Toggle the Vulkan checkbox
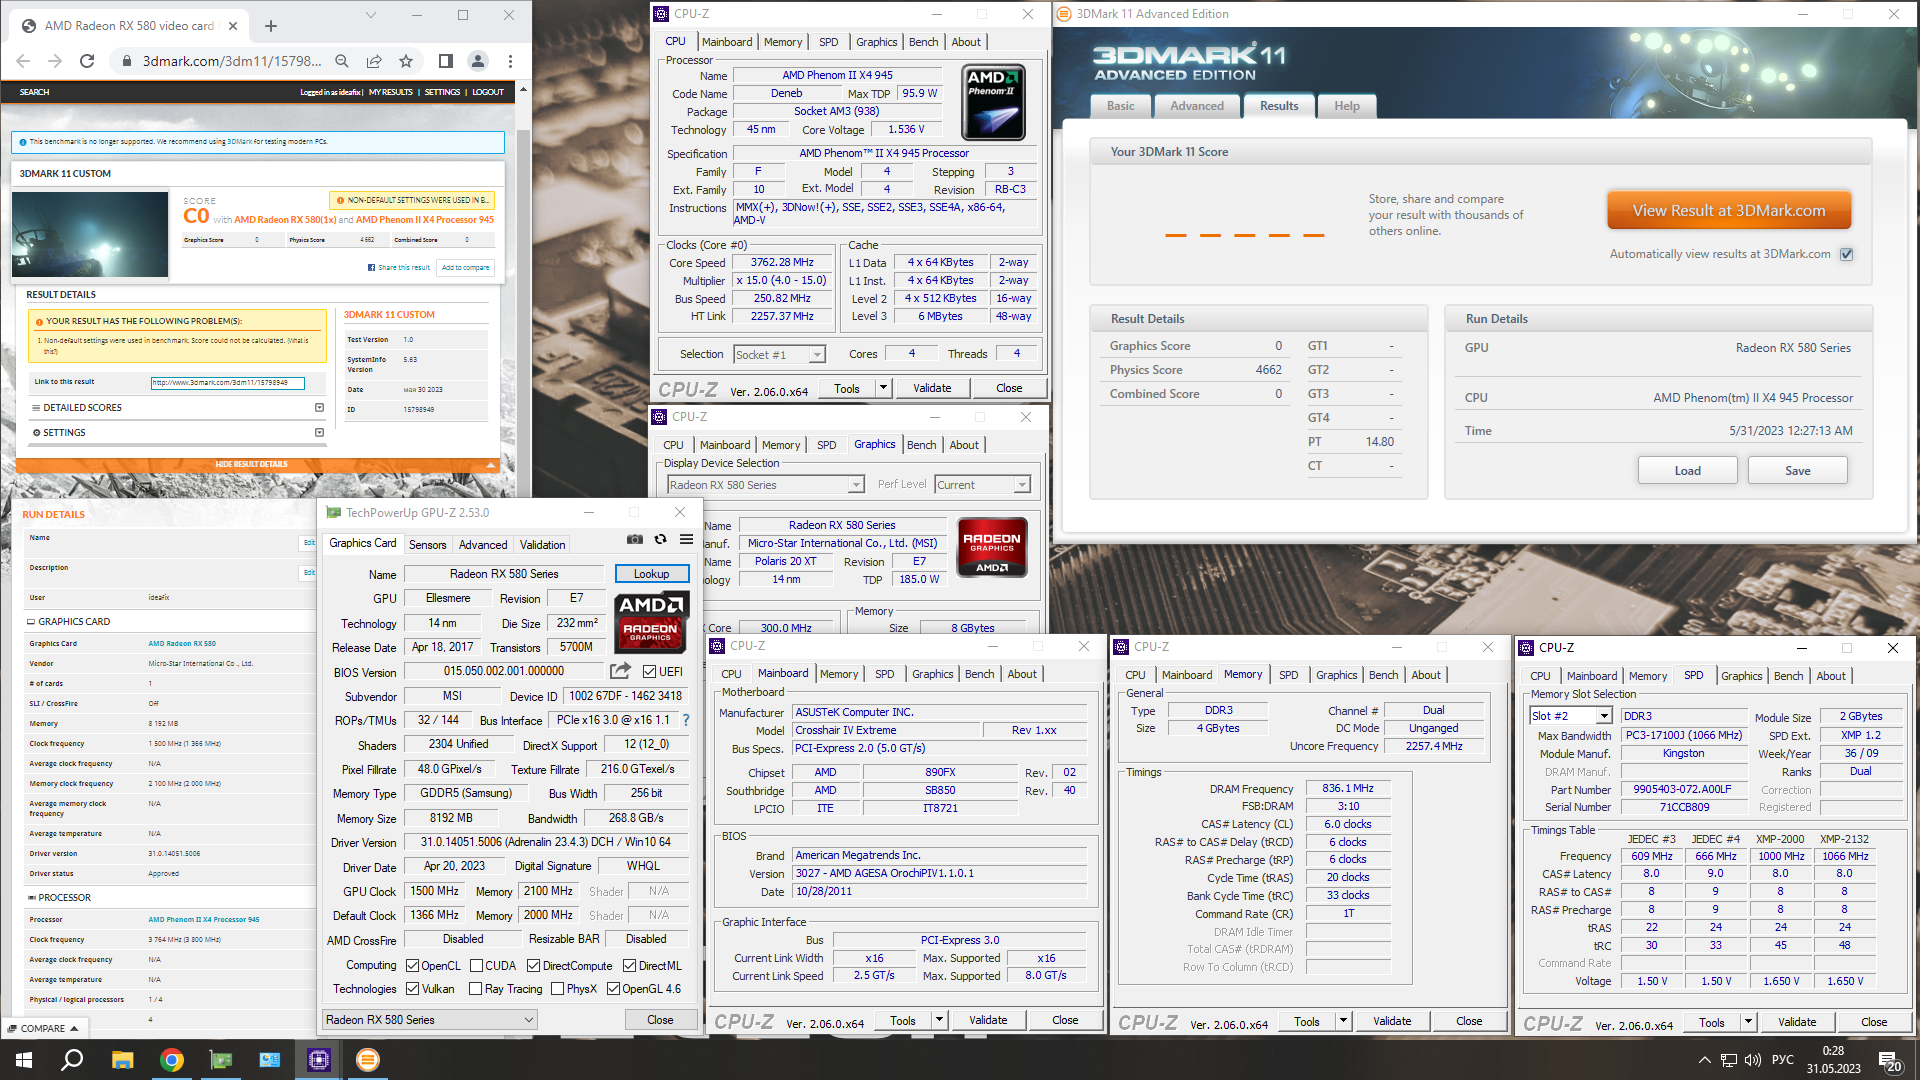Viewport: 1920px width, 1080px height. click(412, 989)
